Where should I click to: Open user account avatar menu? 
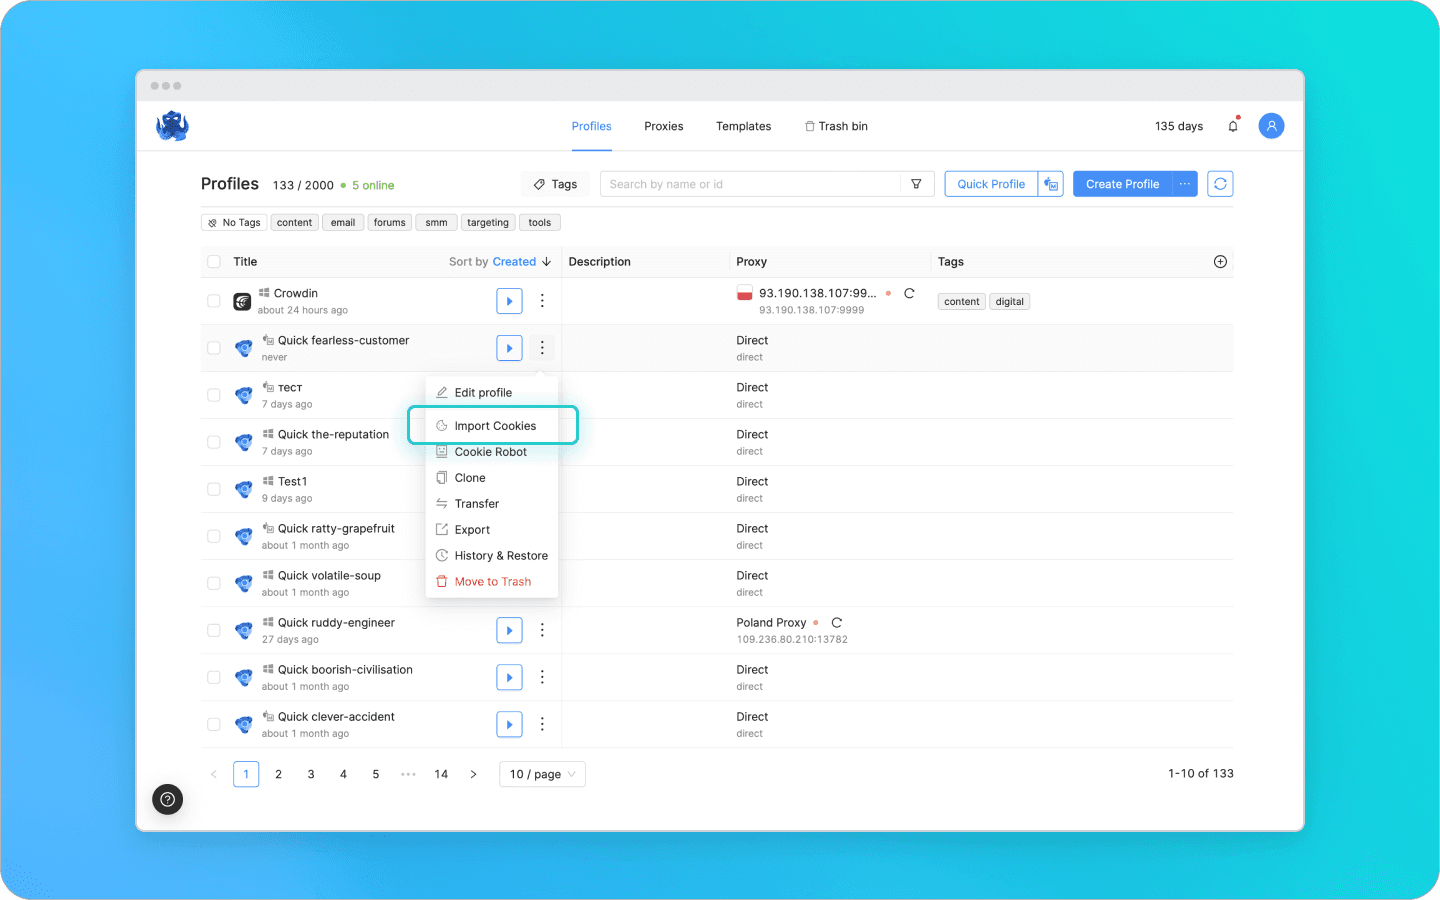(1271, 126)
